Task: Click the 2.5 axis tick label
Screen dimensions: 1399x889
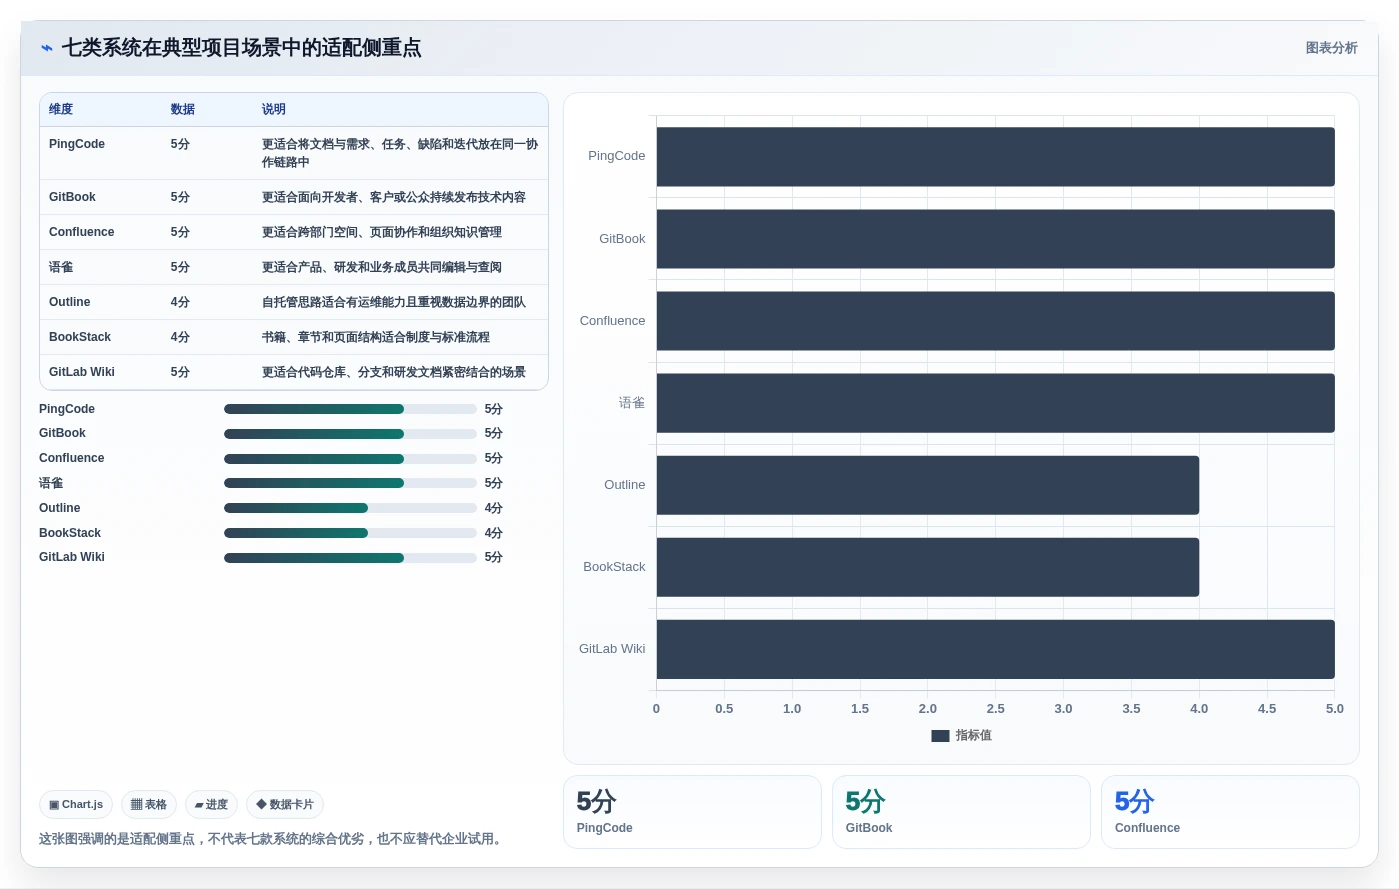Action: point(995,708)
